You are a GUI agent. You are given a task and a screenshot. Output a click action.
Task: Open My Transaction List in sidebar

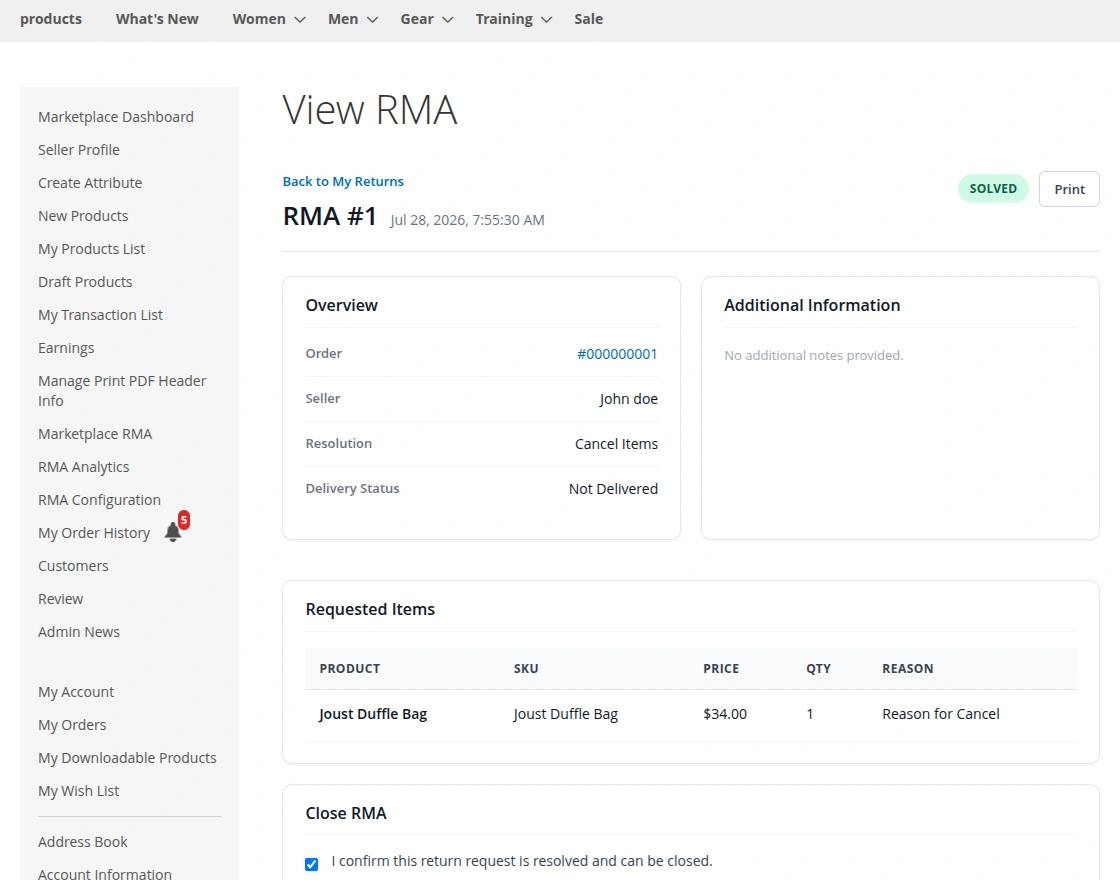point(100,315)
